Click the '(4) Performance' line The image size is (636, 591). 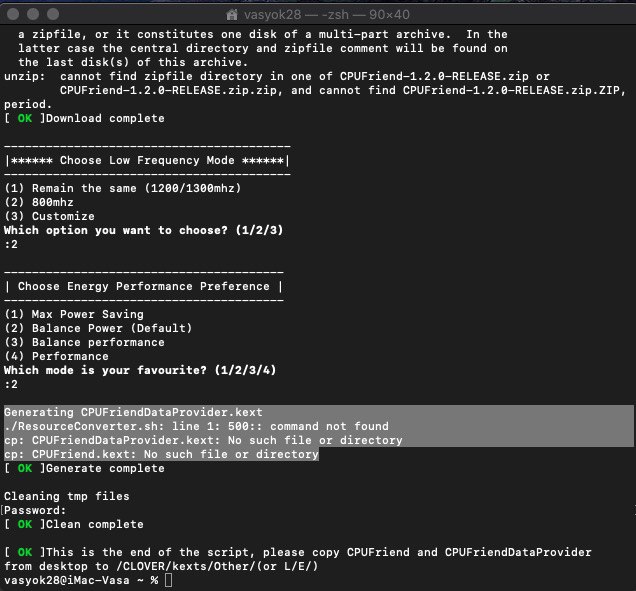pos(56,356)
